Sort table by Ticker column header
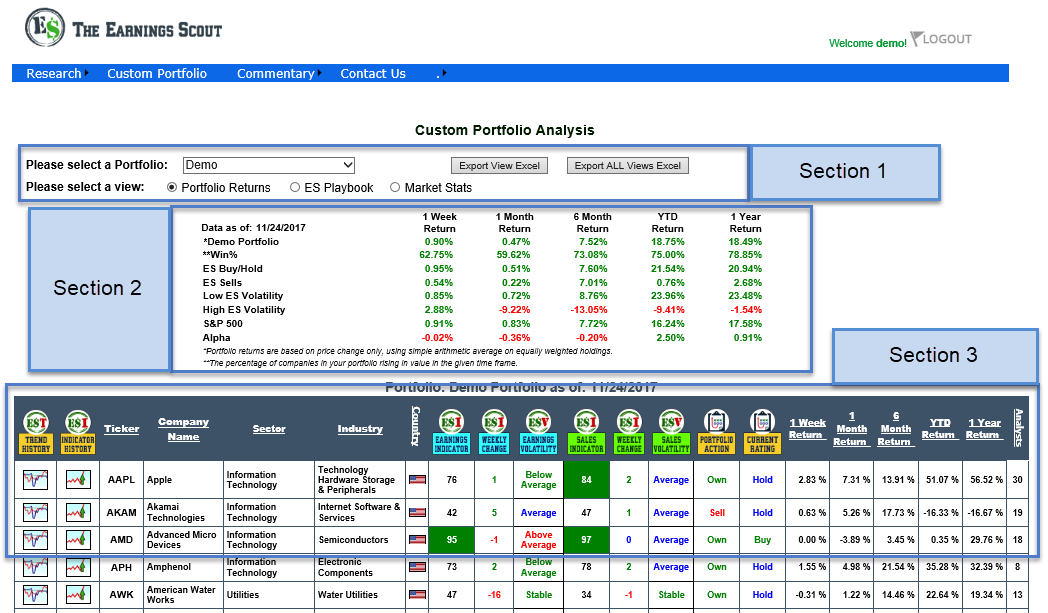The width and height of the screenshot is (1048, 613). pos(121,429)
